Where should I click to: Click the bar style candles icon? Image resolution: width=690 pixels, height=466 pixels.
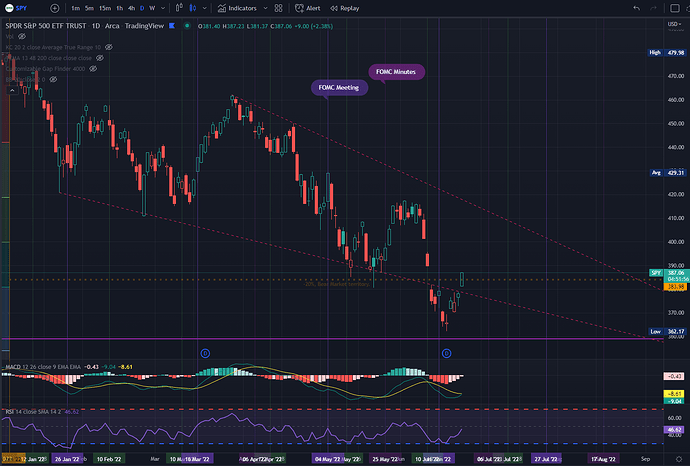coord(179,8)
